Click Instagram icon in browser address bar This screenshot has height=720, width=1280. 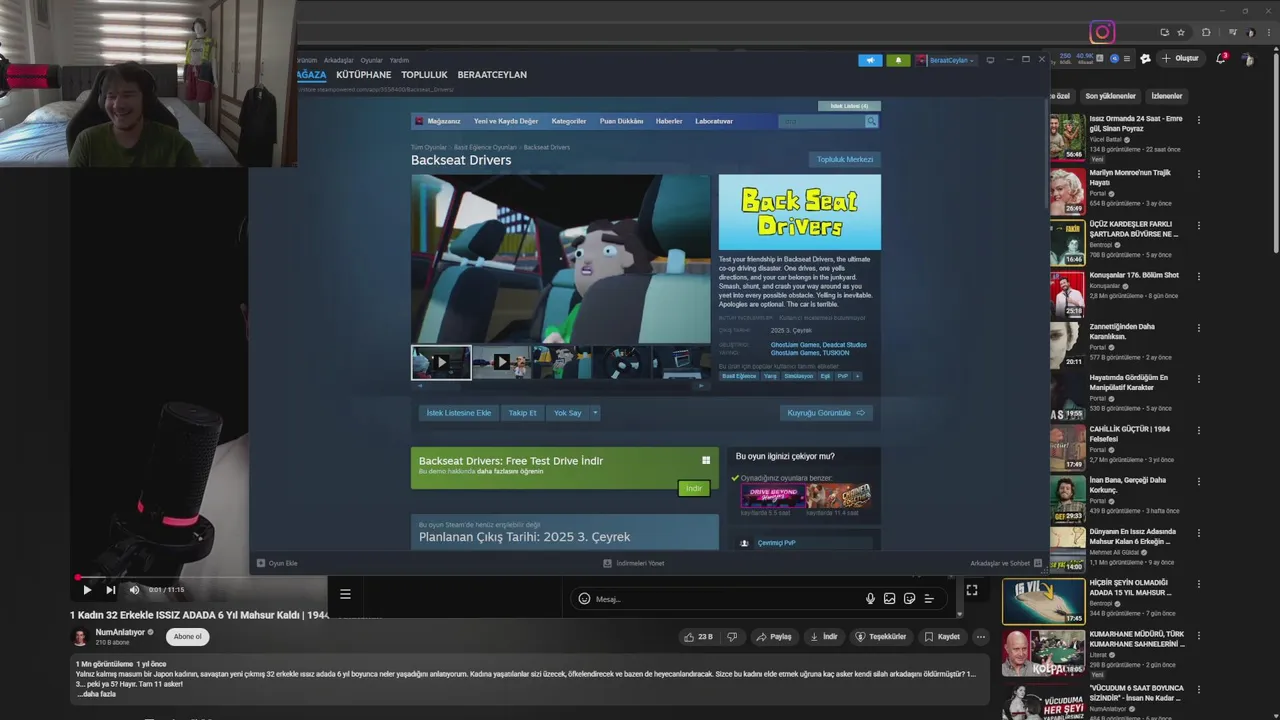(x=1102, y=32)
